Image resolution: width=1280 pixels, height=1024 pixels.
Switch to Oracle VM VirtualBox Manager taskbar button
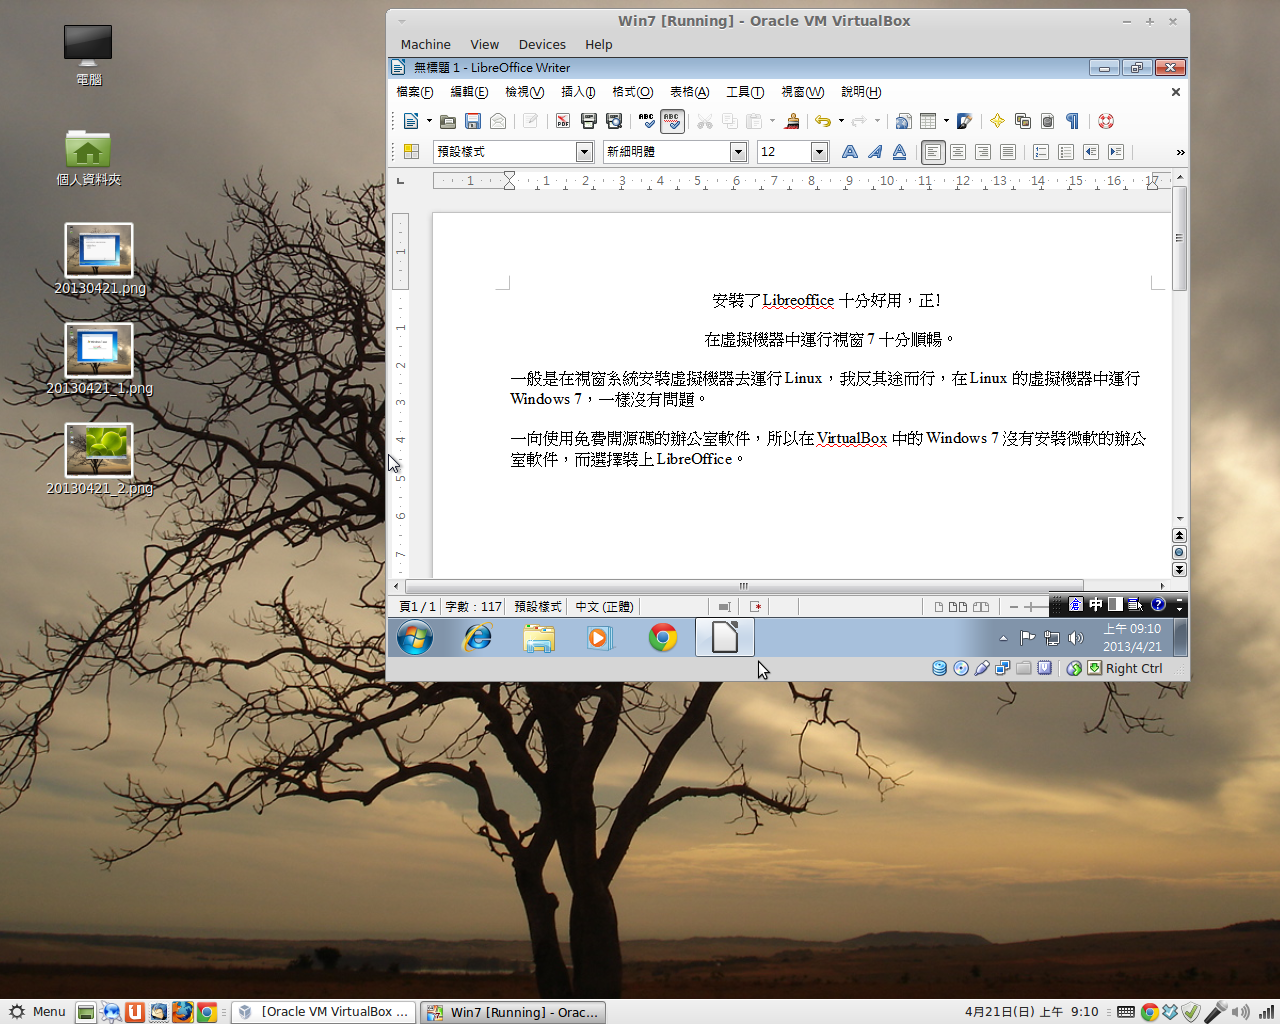coord(324,1012)
